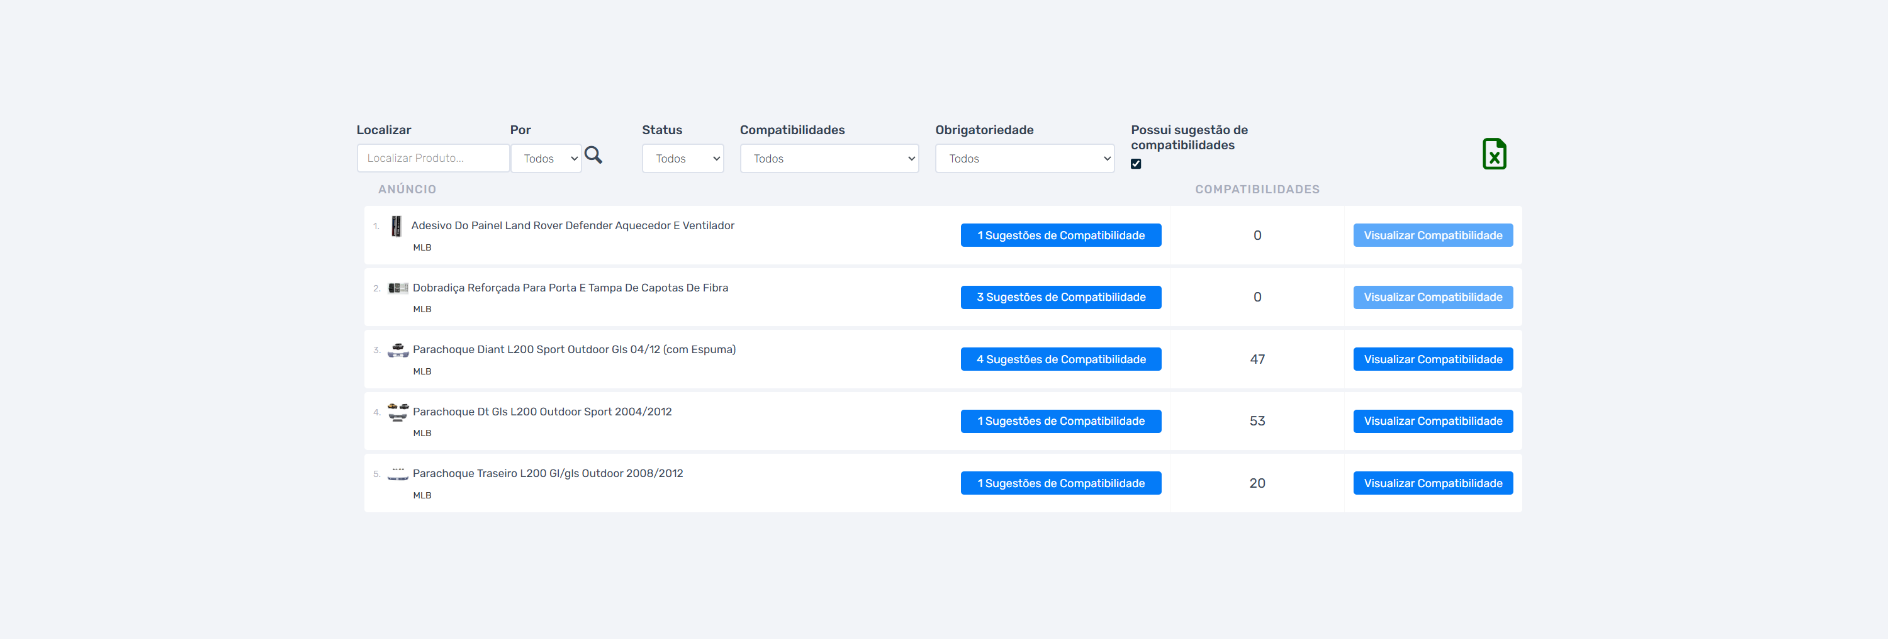Export list with the Excel icon
1888x639 pixels.
click(x=1494, y=154)
